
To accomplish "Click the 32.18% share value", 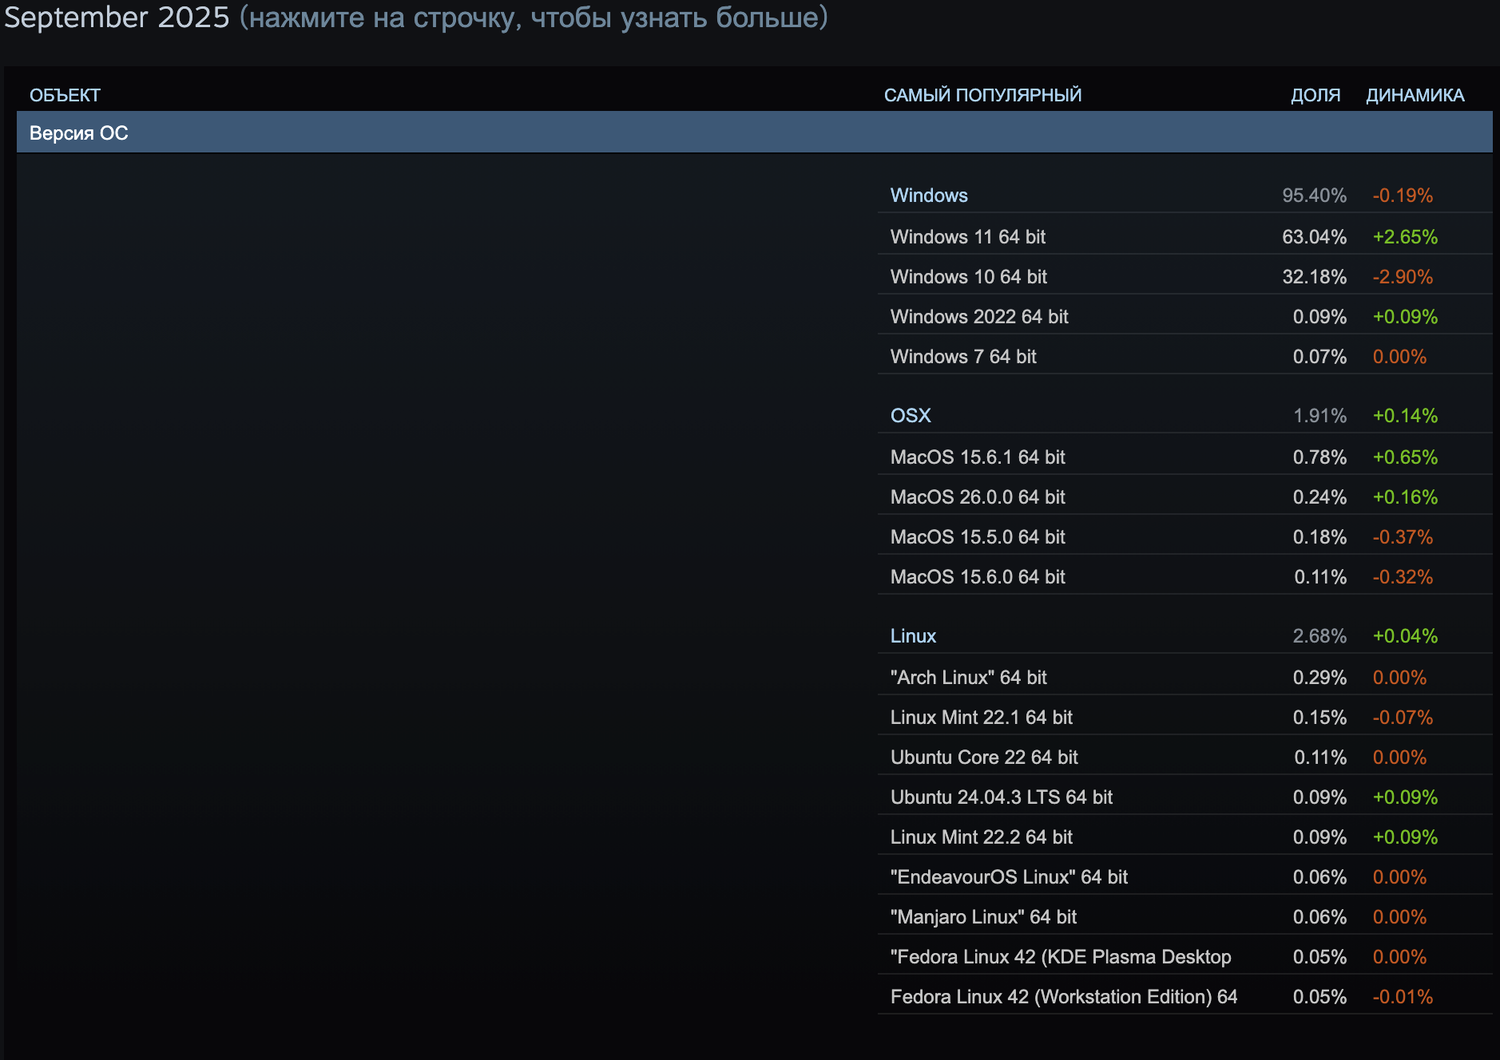I will pos(1314,277).
